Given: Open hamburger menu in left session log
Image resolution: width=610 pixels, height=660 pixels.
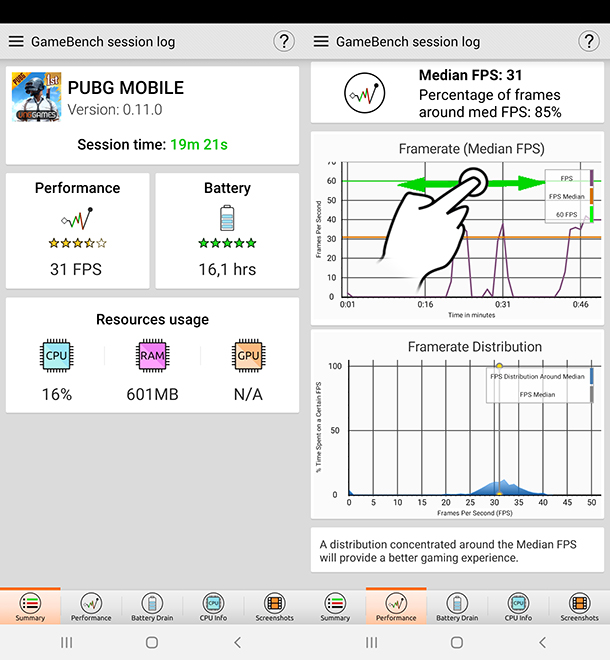Looking at the screenshot, I should click(x=16, y=41).
